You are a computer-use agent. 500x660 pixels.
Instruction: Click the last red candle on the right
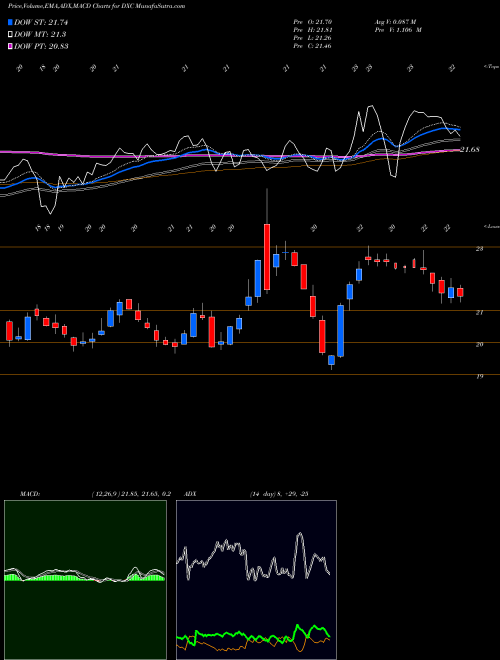[x=460, y=293]
